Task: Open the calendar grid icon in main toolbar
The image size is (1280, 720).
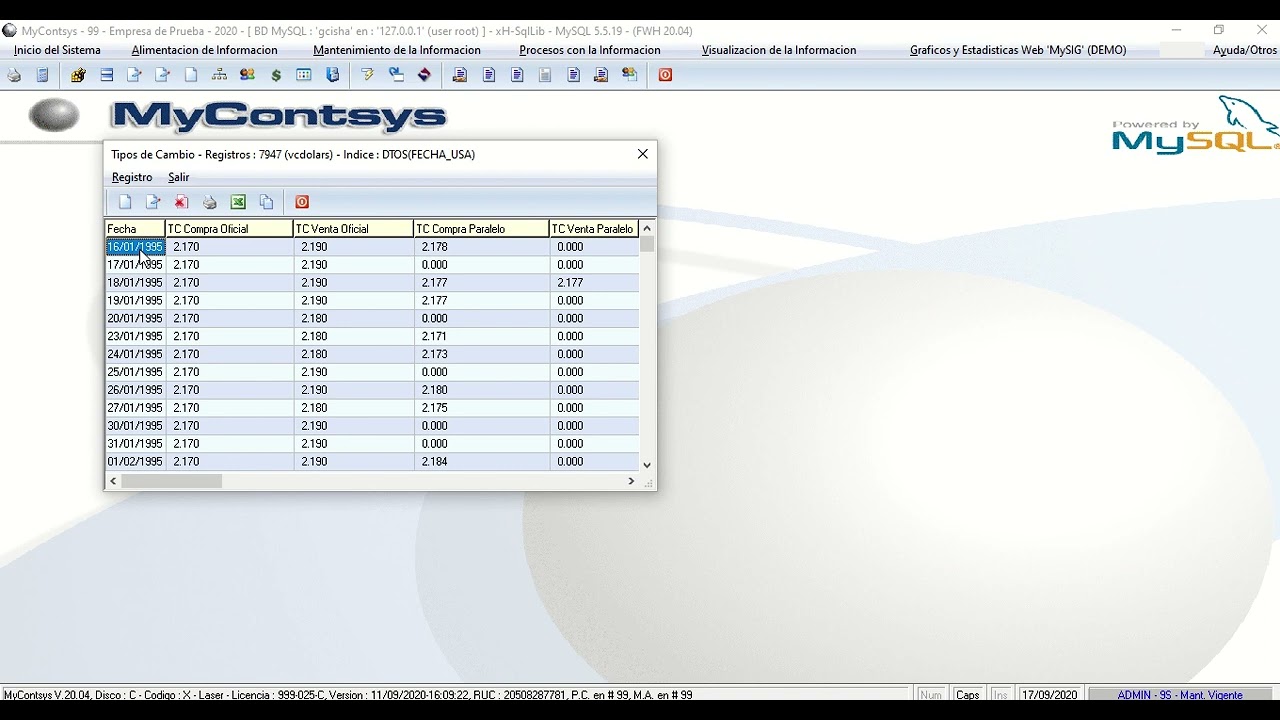Action: [304, 75]
